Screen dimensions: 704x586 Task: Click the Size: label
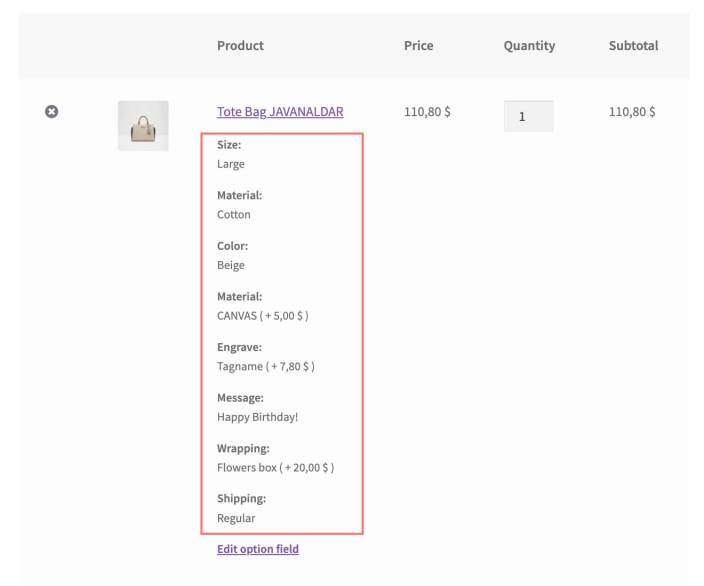click(229, 145)
